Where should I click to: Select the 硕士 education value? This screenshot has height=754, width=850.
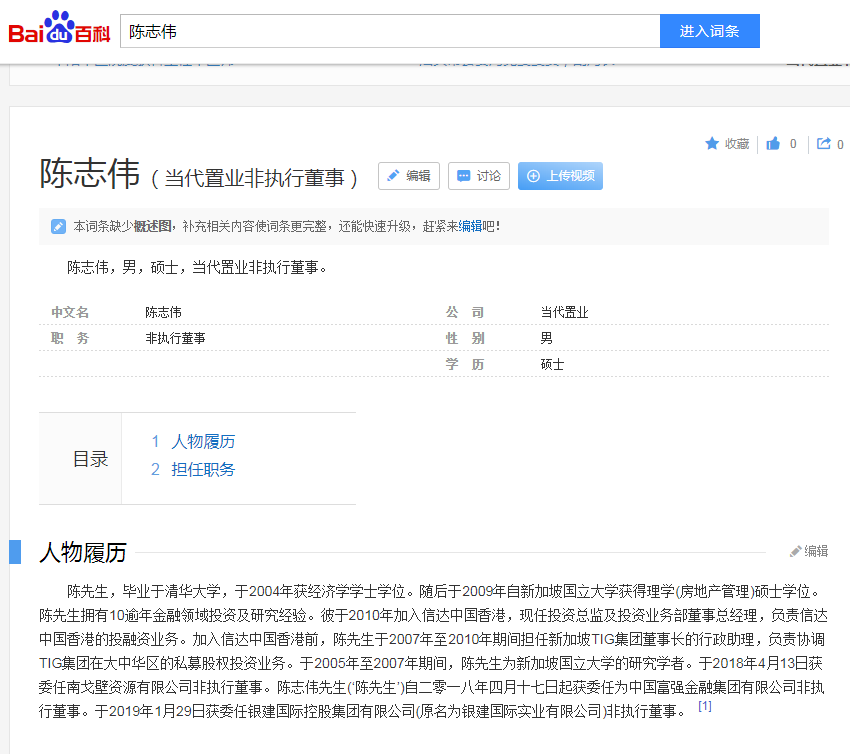click(552, 364)
